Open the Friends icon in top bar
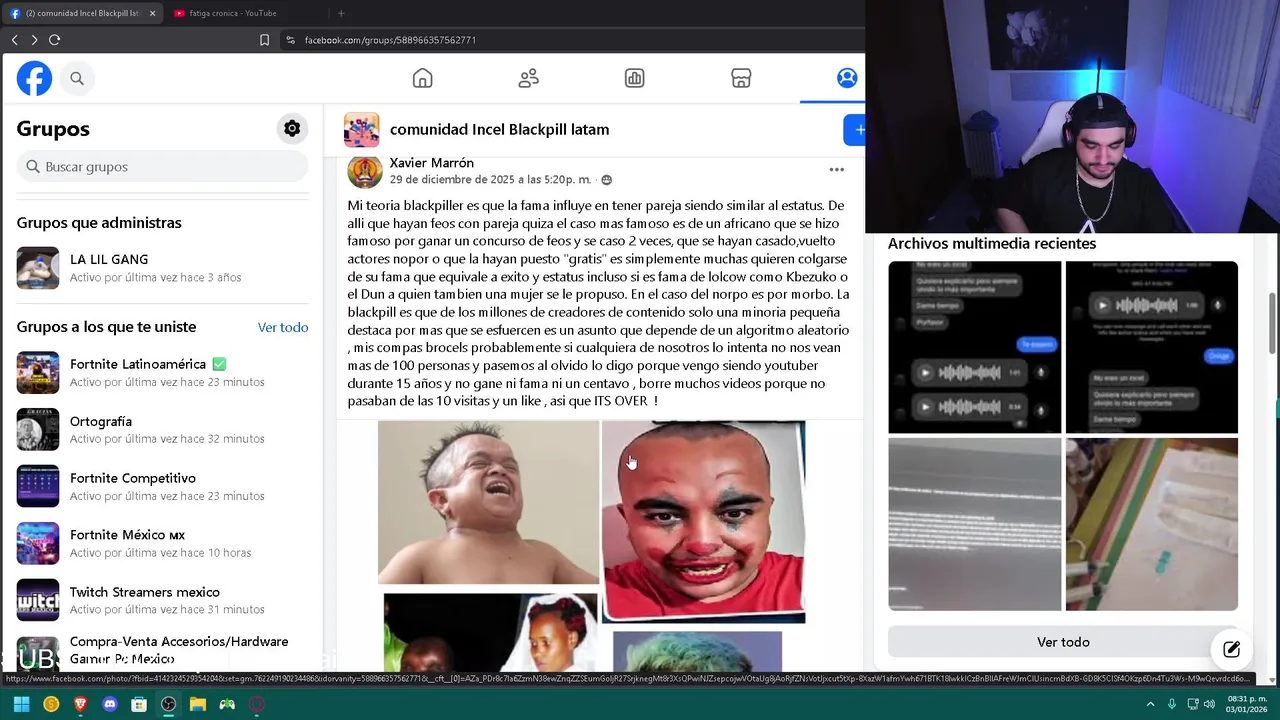 [x=529, y=78]
